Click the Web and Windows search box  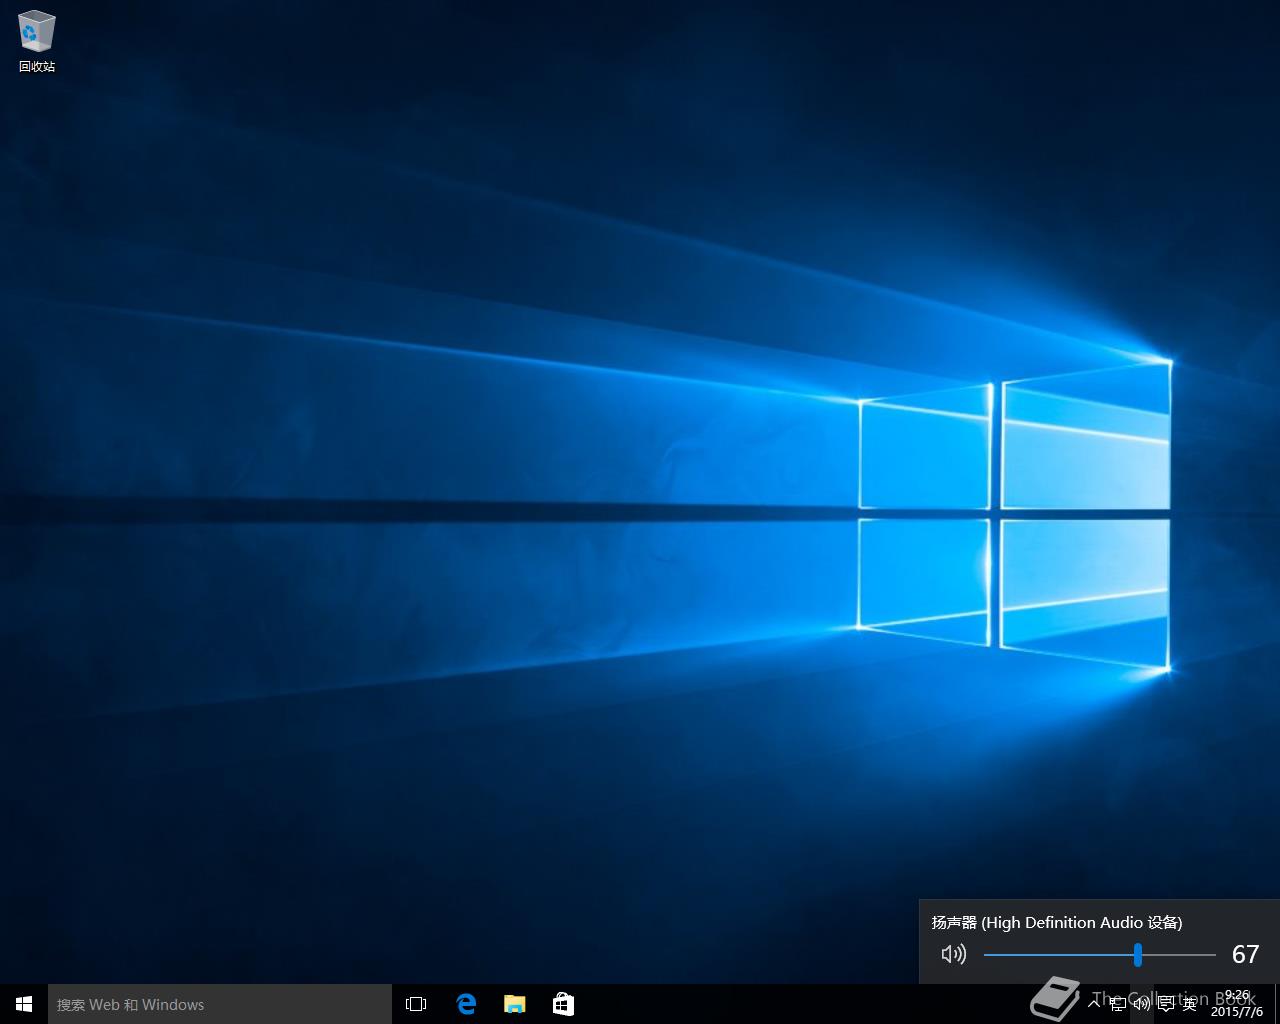[x=220, y=1004]
